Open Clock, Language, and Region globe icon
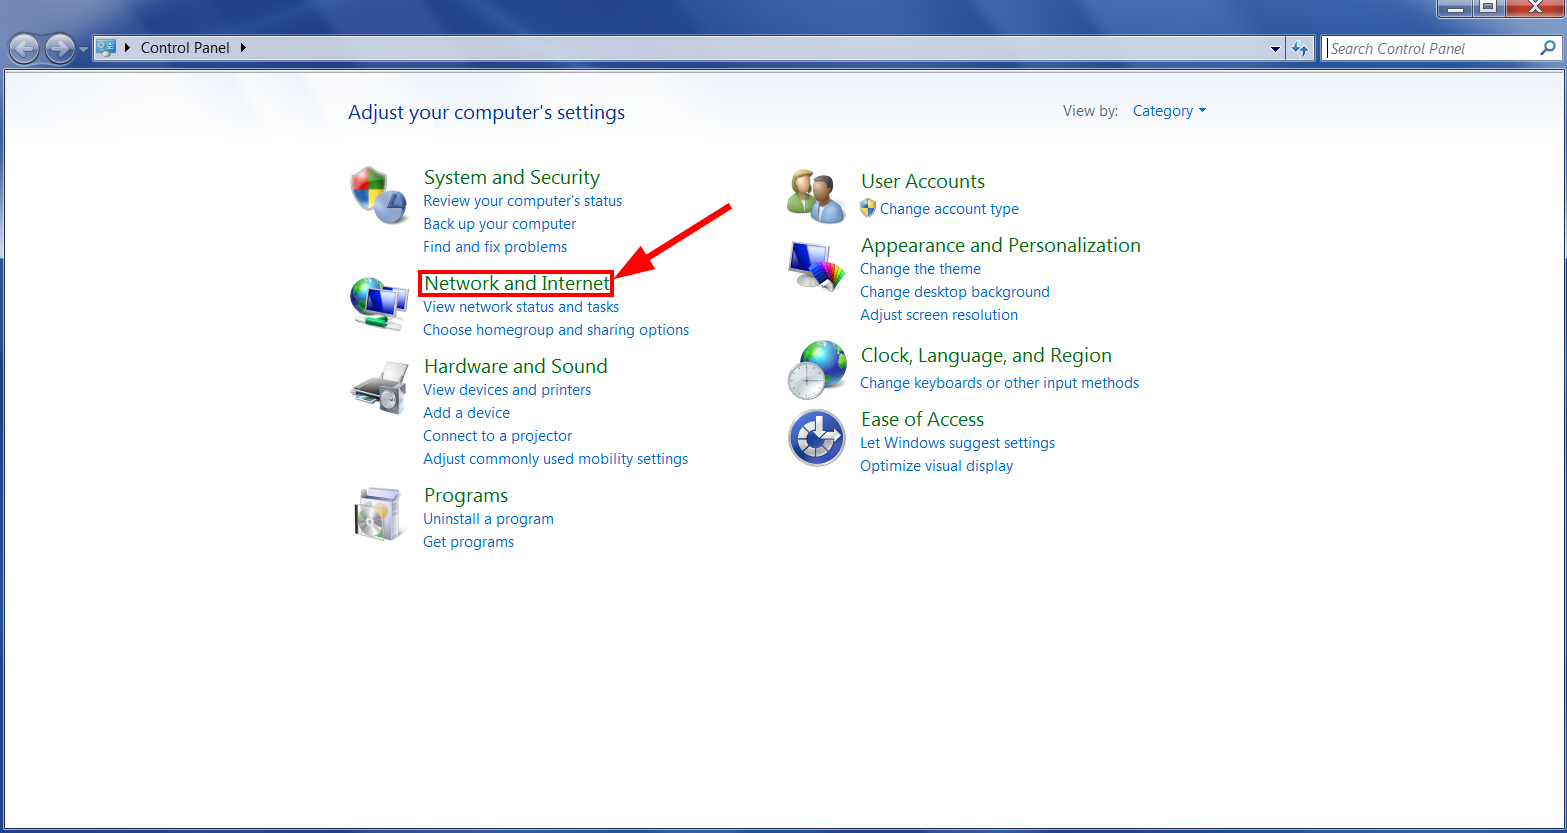This screenshot has width=1567, height=833. point(817,371)
